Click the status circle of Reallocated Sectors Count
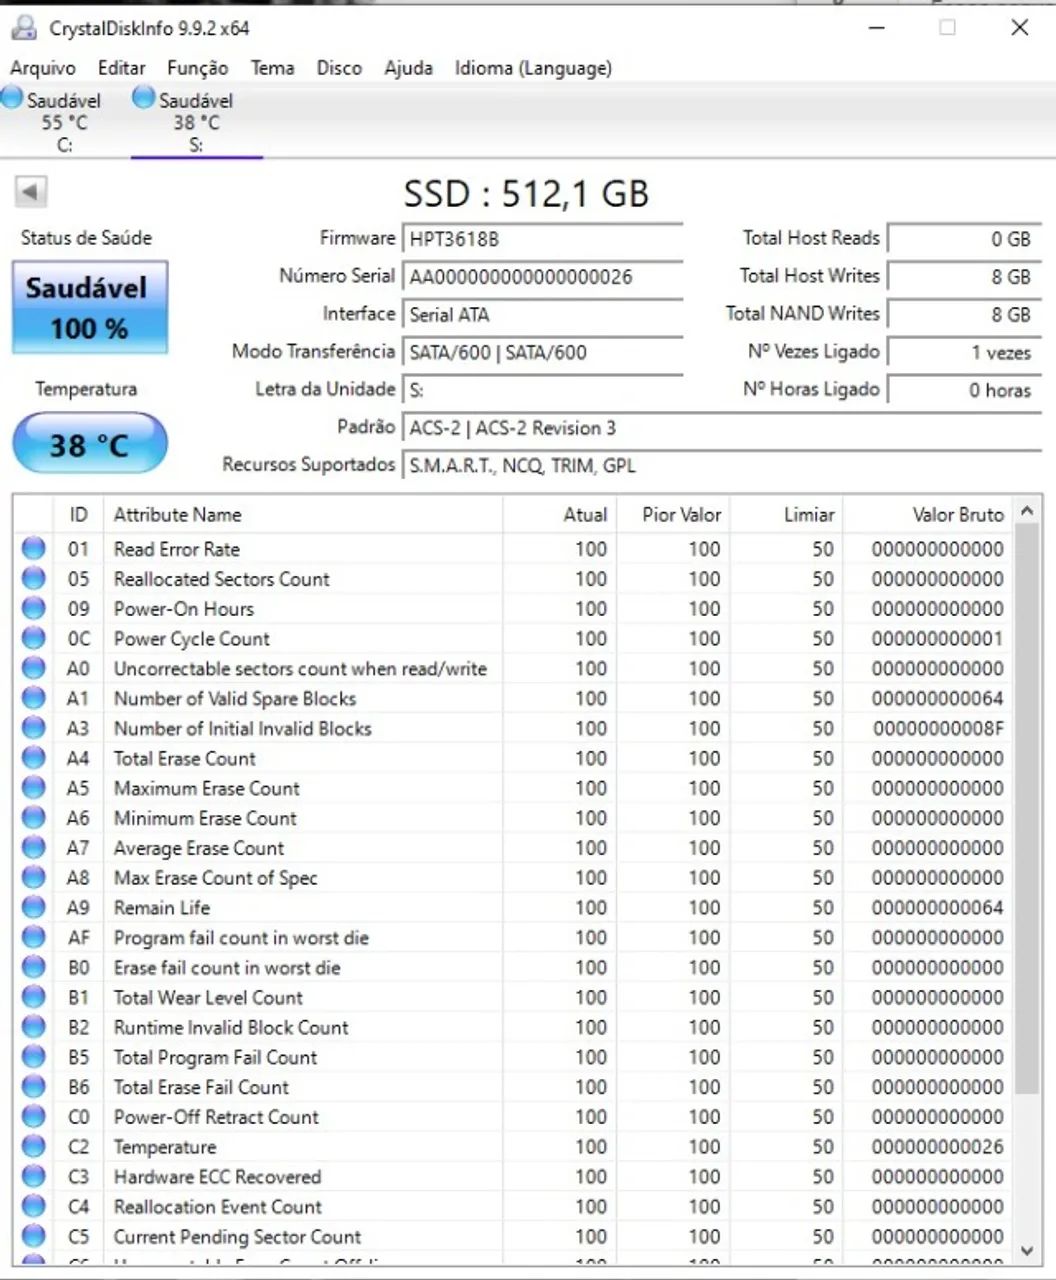The image size is (1056, 1280). [34, 578]
